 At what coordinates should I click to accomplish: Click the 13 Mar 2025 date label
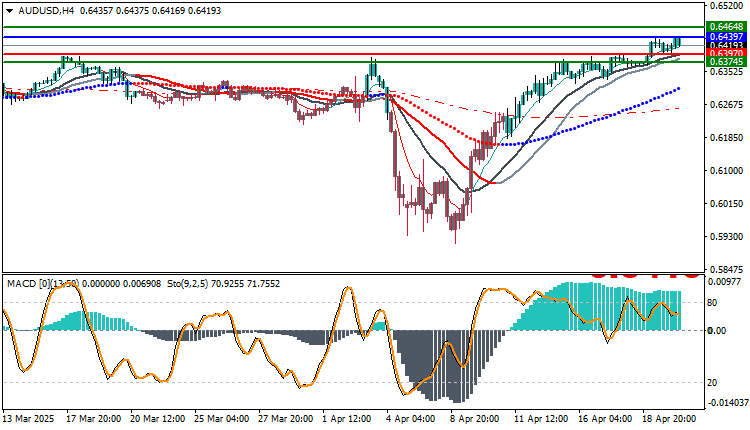pos(29,419)
